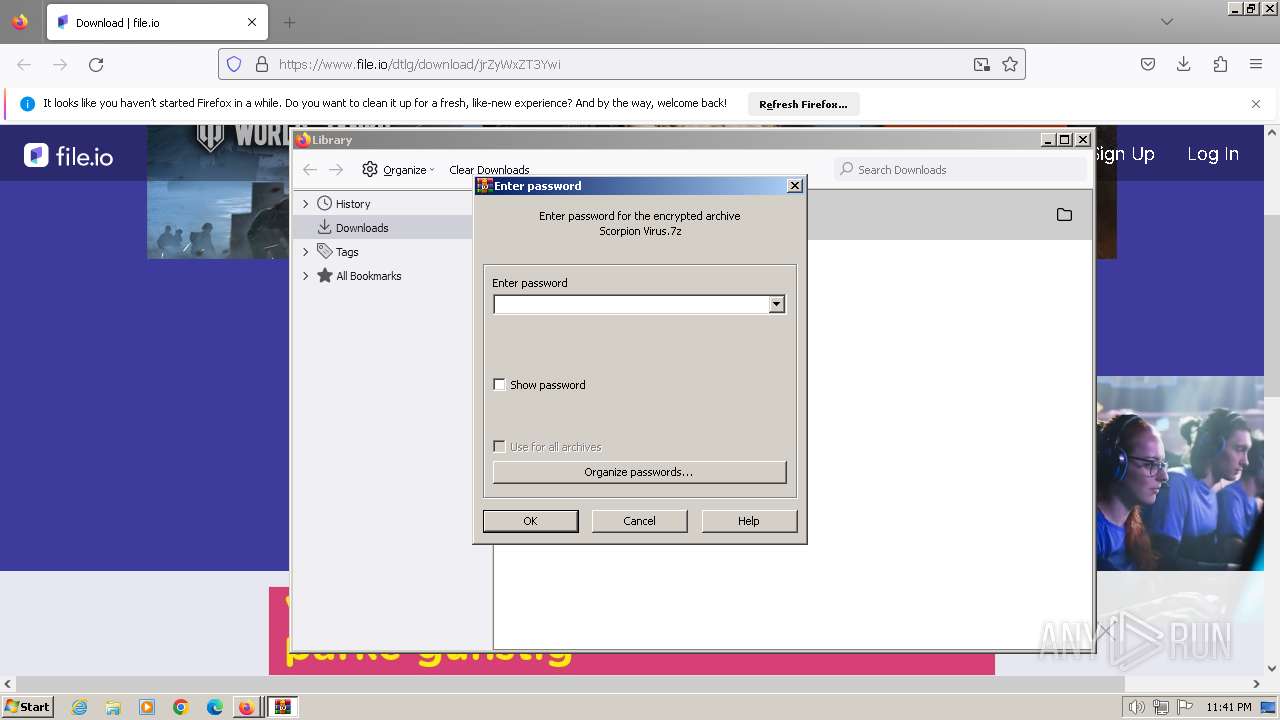Viewport: 1280px width, 720px height.
Task: Maximize the Library window
Action: click(x=1065, y=140)
